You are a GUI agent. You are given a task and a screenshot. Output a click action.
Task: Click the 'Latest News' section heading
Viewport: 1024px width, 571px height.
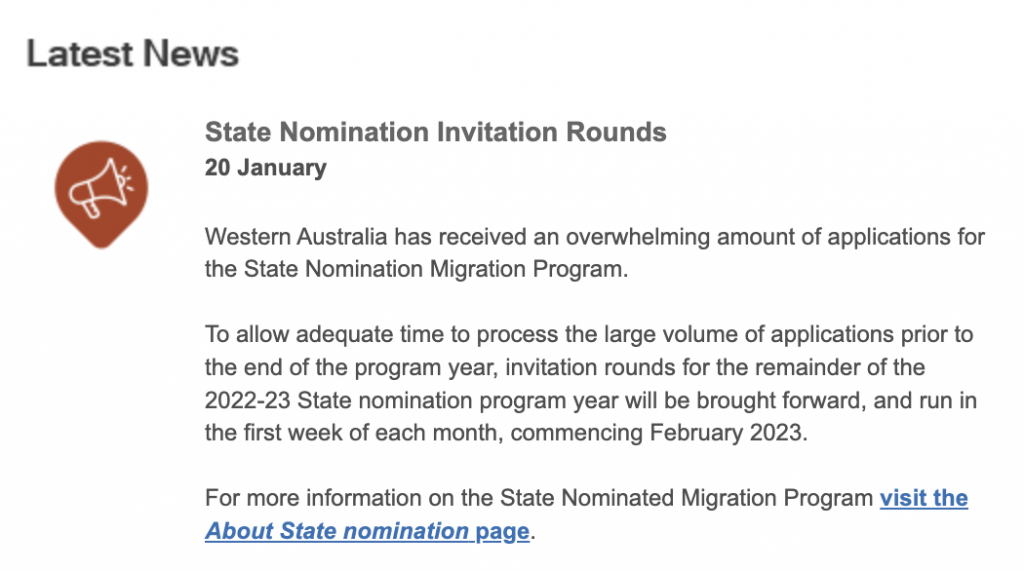[x=132, y=53]
